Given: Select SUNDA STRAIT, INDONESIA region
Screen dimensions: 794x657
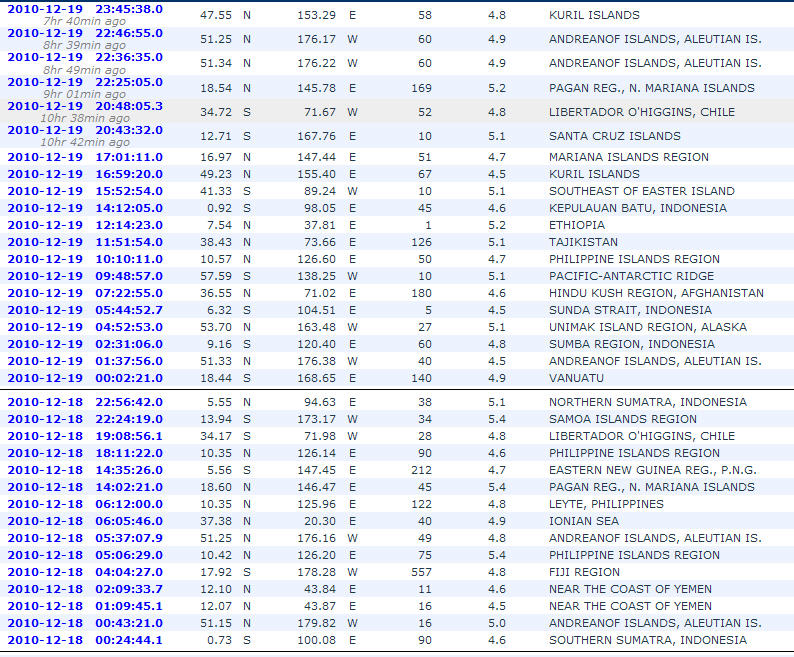Looking at the screenshot, I should [630, 310].
